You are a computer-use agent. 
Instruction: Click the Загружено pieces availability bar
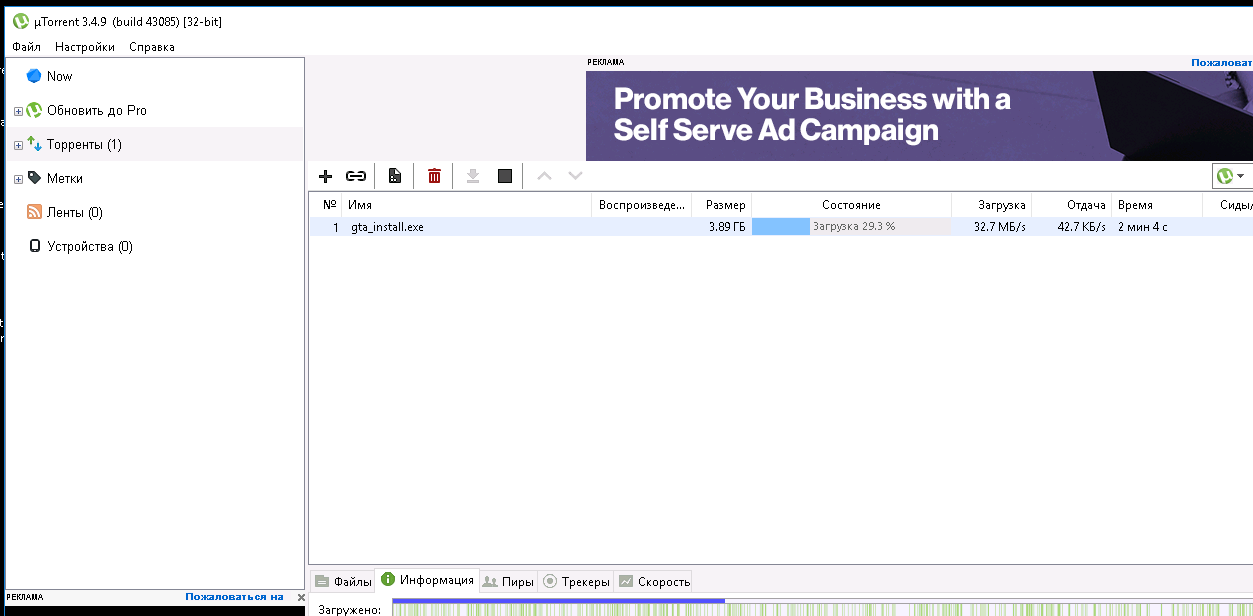pyautogui.click(x=822, y=608)
